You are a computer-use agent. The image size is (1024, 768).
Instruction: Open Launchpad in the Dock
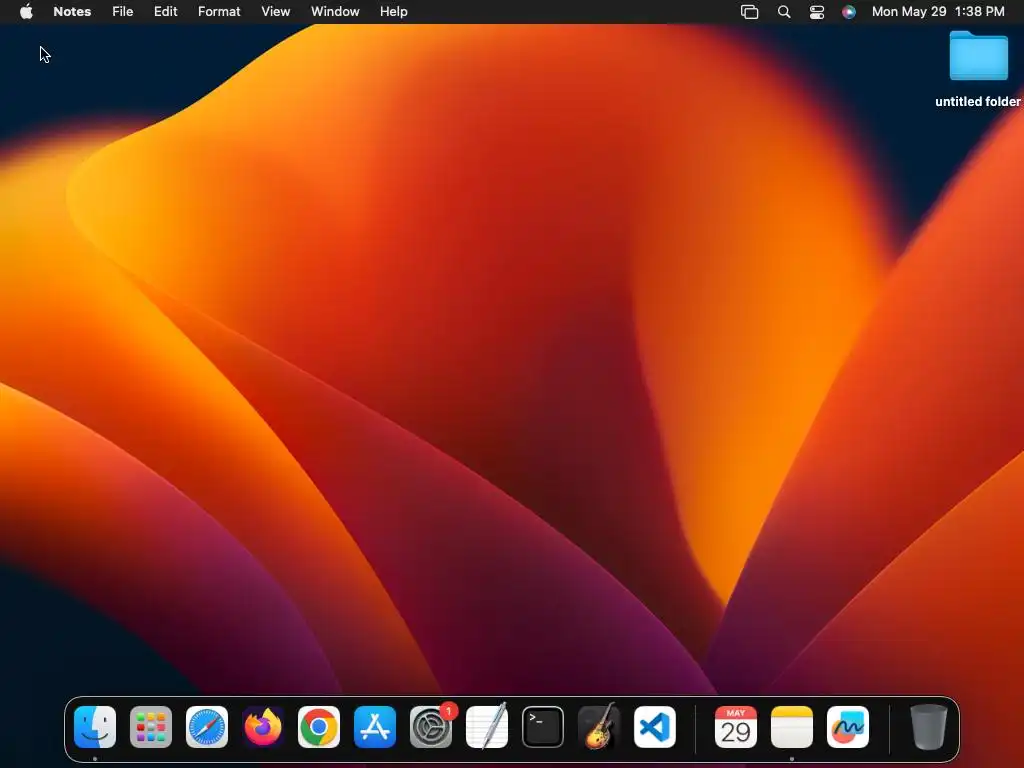click(151, 727)
